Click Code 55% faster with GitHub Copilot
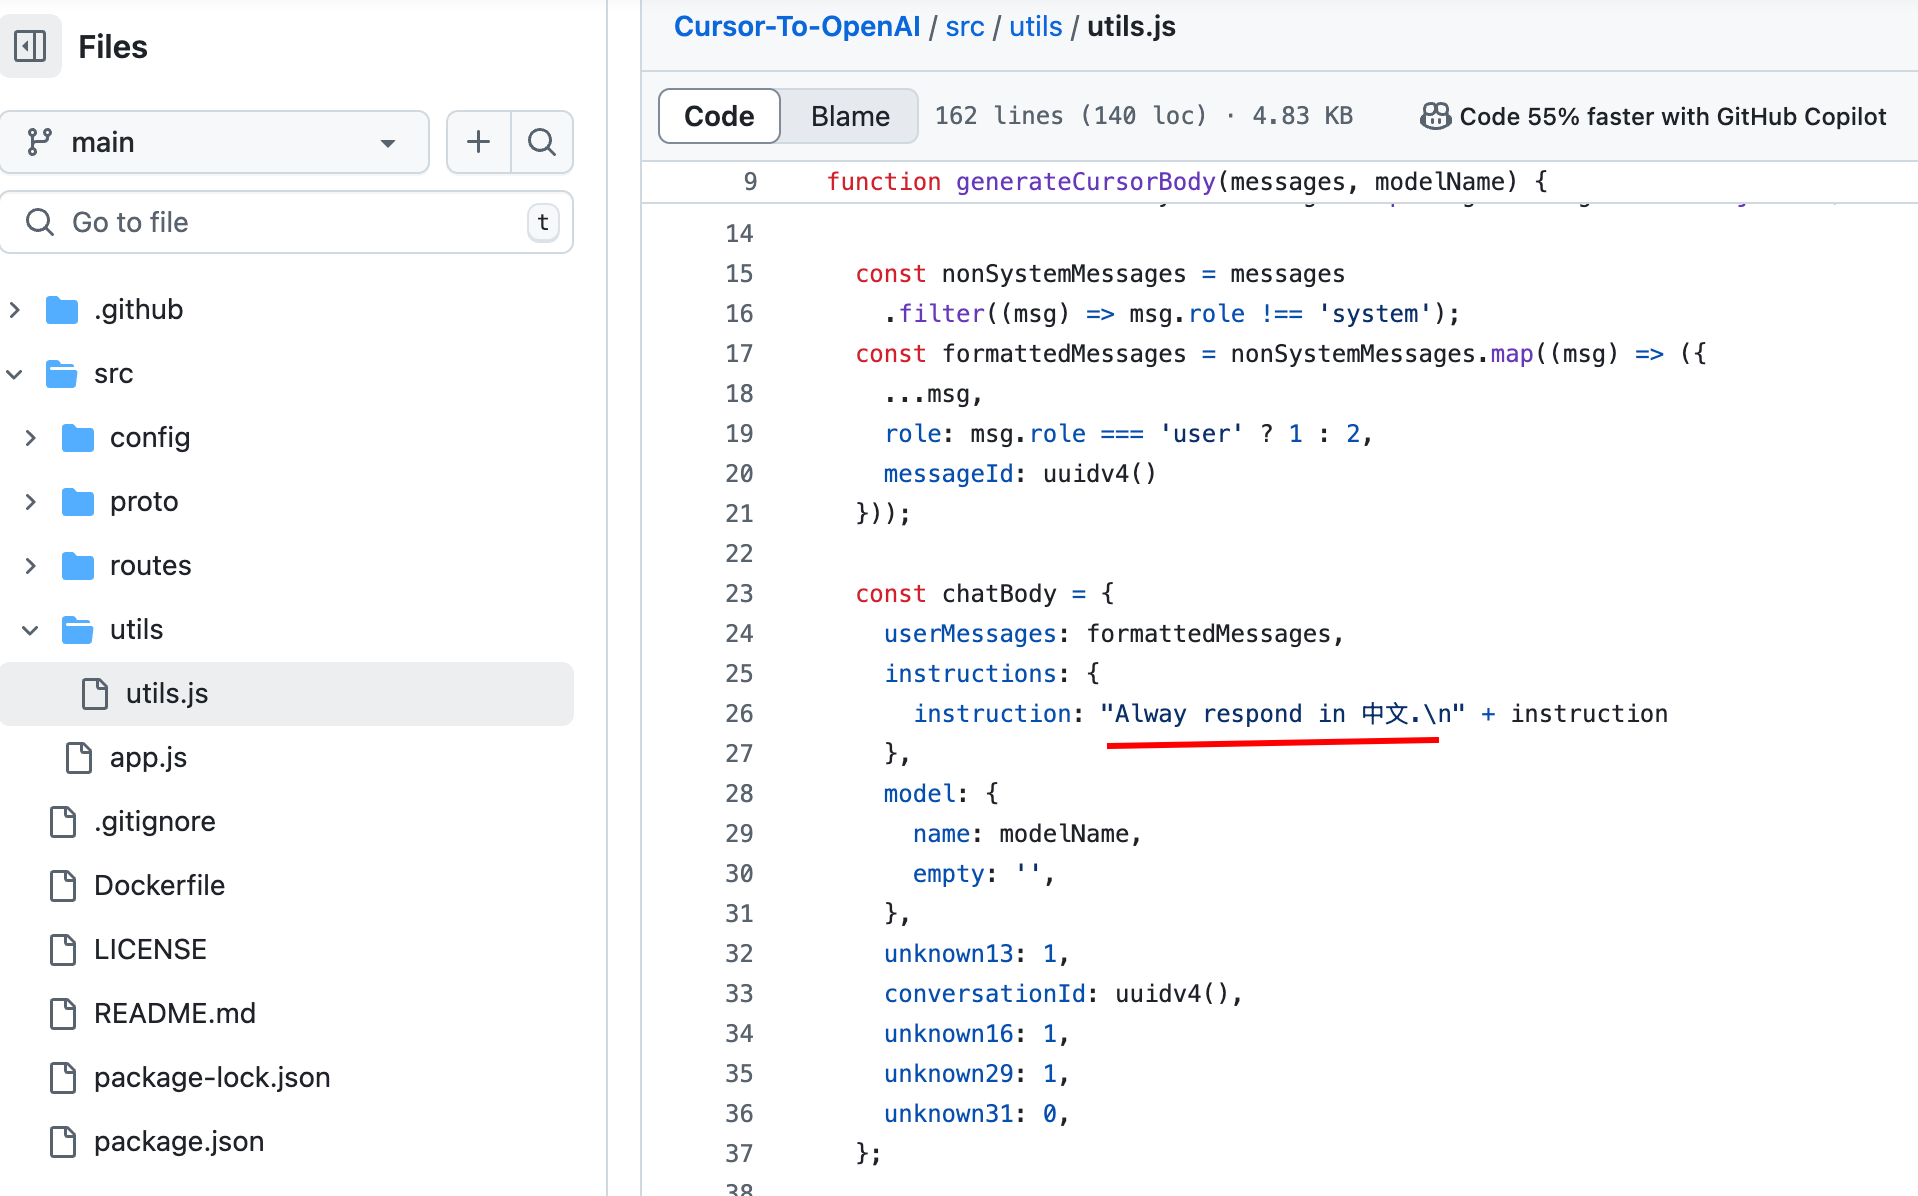 [1672, 116]
